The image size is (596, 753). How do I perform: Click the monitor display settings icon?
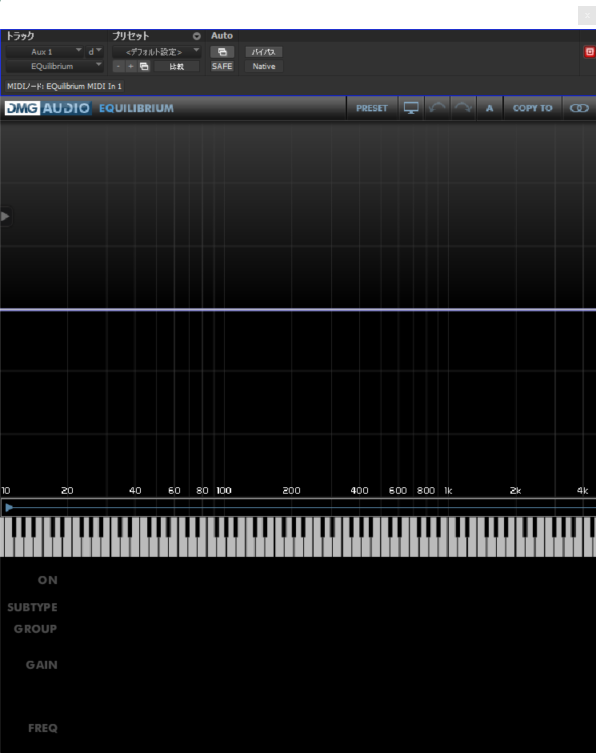pyautogui.click(x=411, y=109)
